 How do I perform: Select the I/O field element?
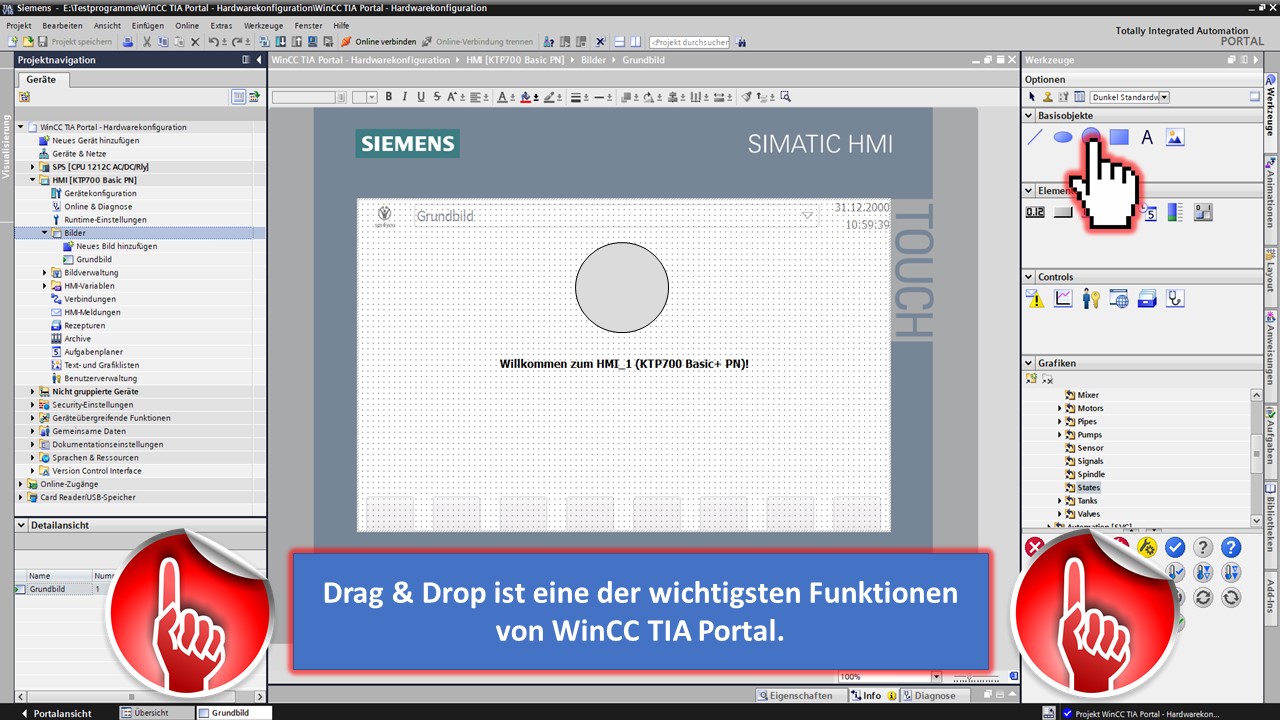1035,212
